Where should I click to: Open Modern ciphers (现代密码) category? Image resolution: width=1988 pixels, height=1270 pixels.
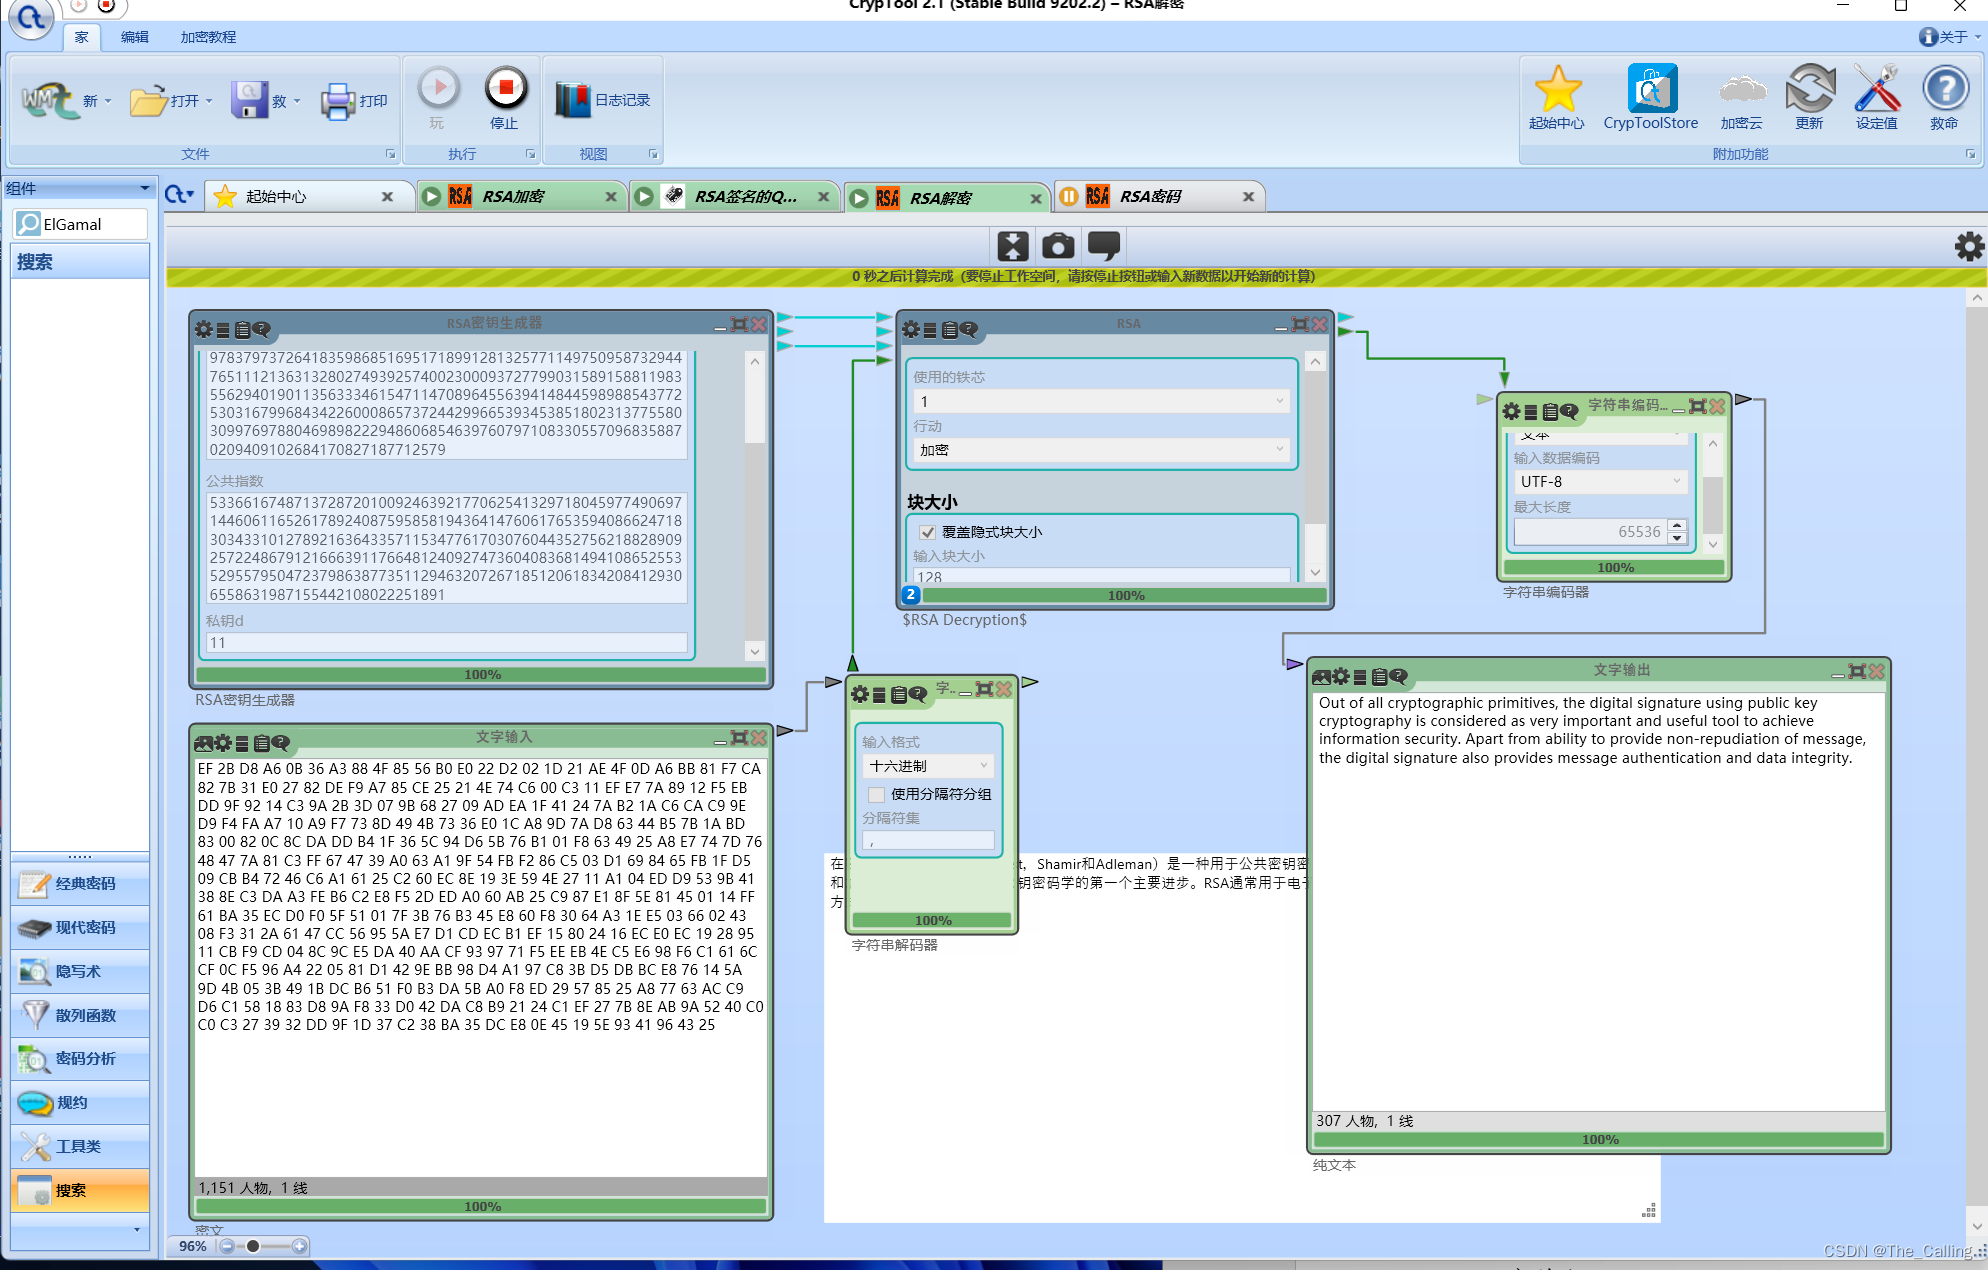point(80,928)
